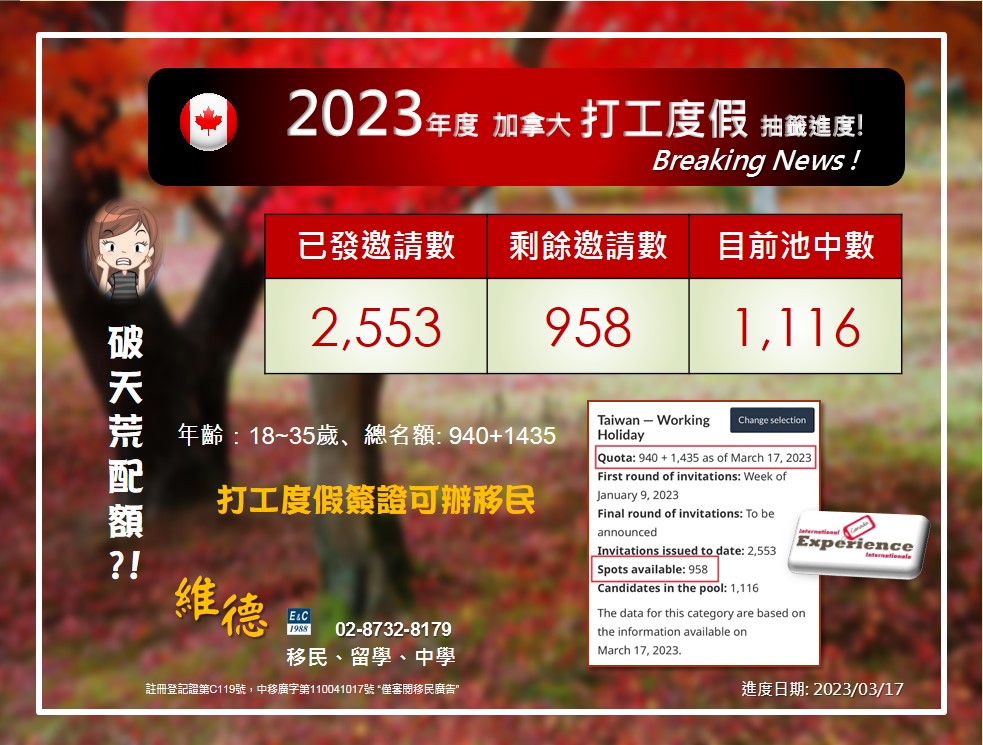Click the '打工度假' headline text

pyautogui.click(x=663, y=118)
